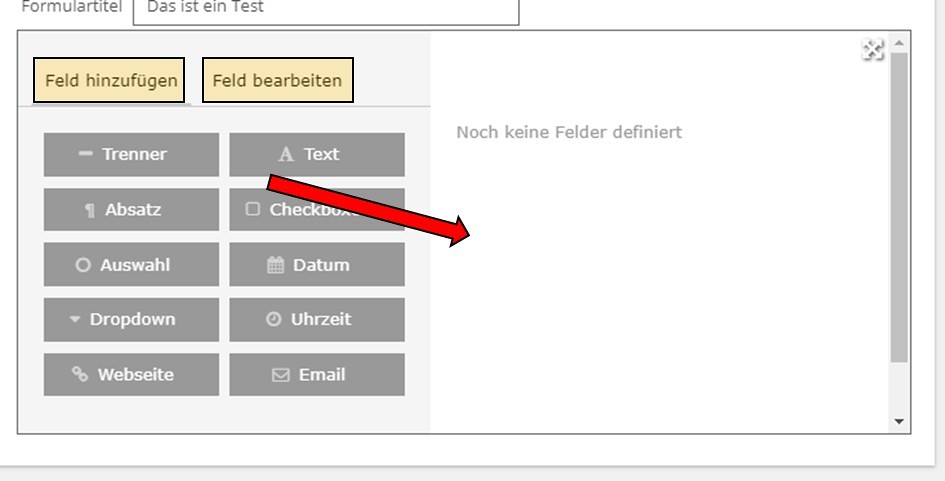Click the envelope Email field button
Screen dimensions: 945x481
pos(317,375)
